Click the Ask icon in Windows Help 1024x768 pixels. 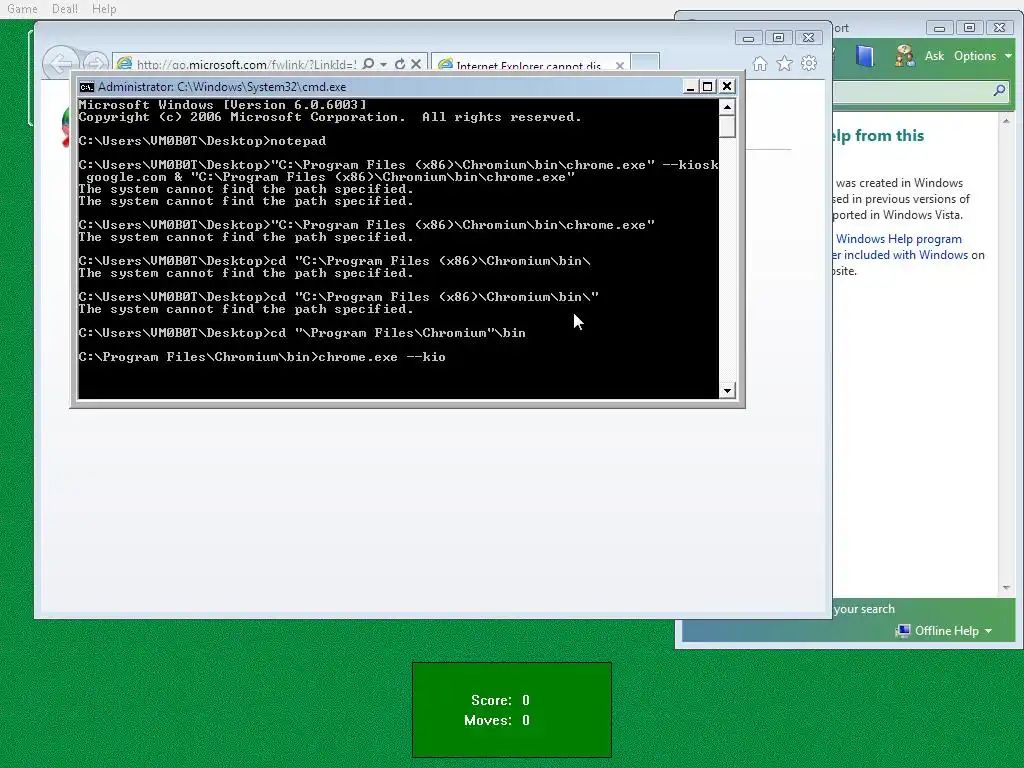[905, 56]
